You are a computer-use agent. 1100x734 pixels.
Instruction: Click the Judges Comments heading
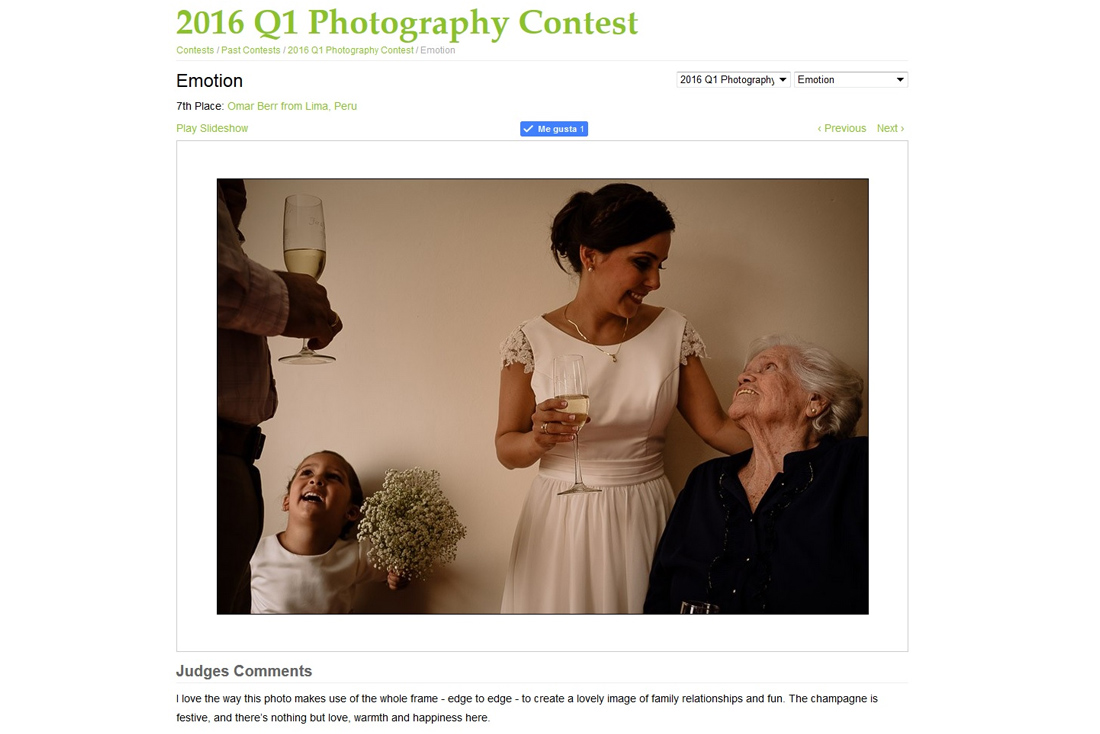244,672
